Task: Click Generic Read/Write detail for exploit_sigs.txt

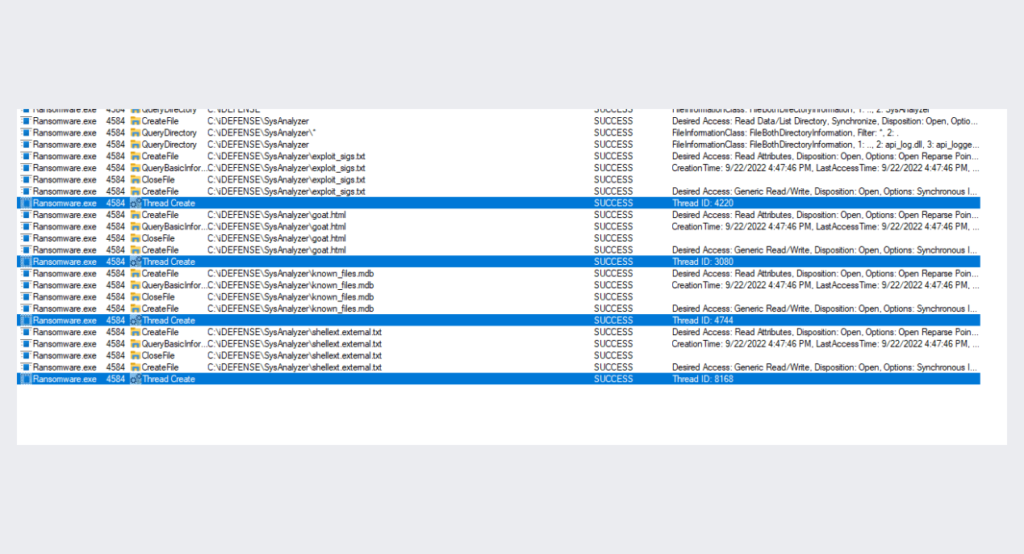Action: pos(825,191)
